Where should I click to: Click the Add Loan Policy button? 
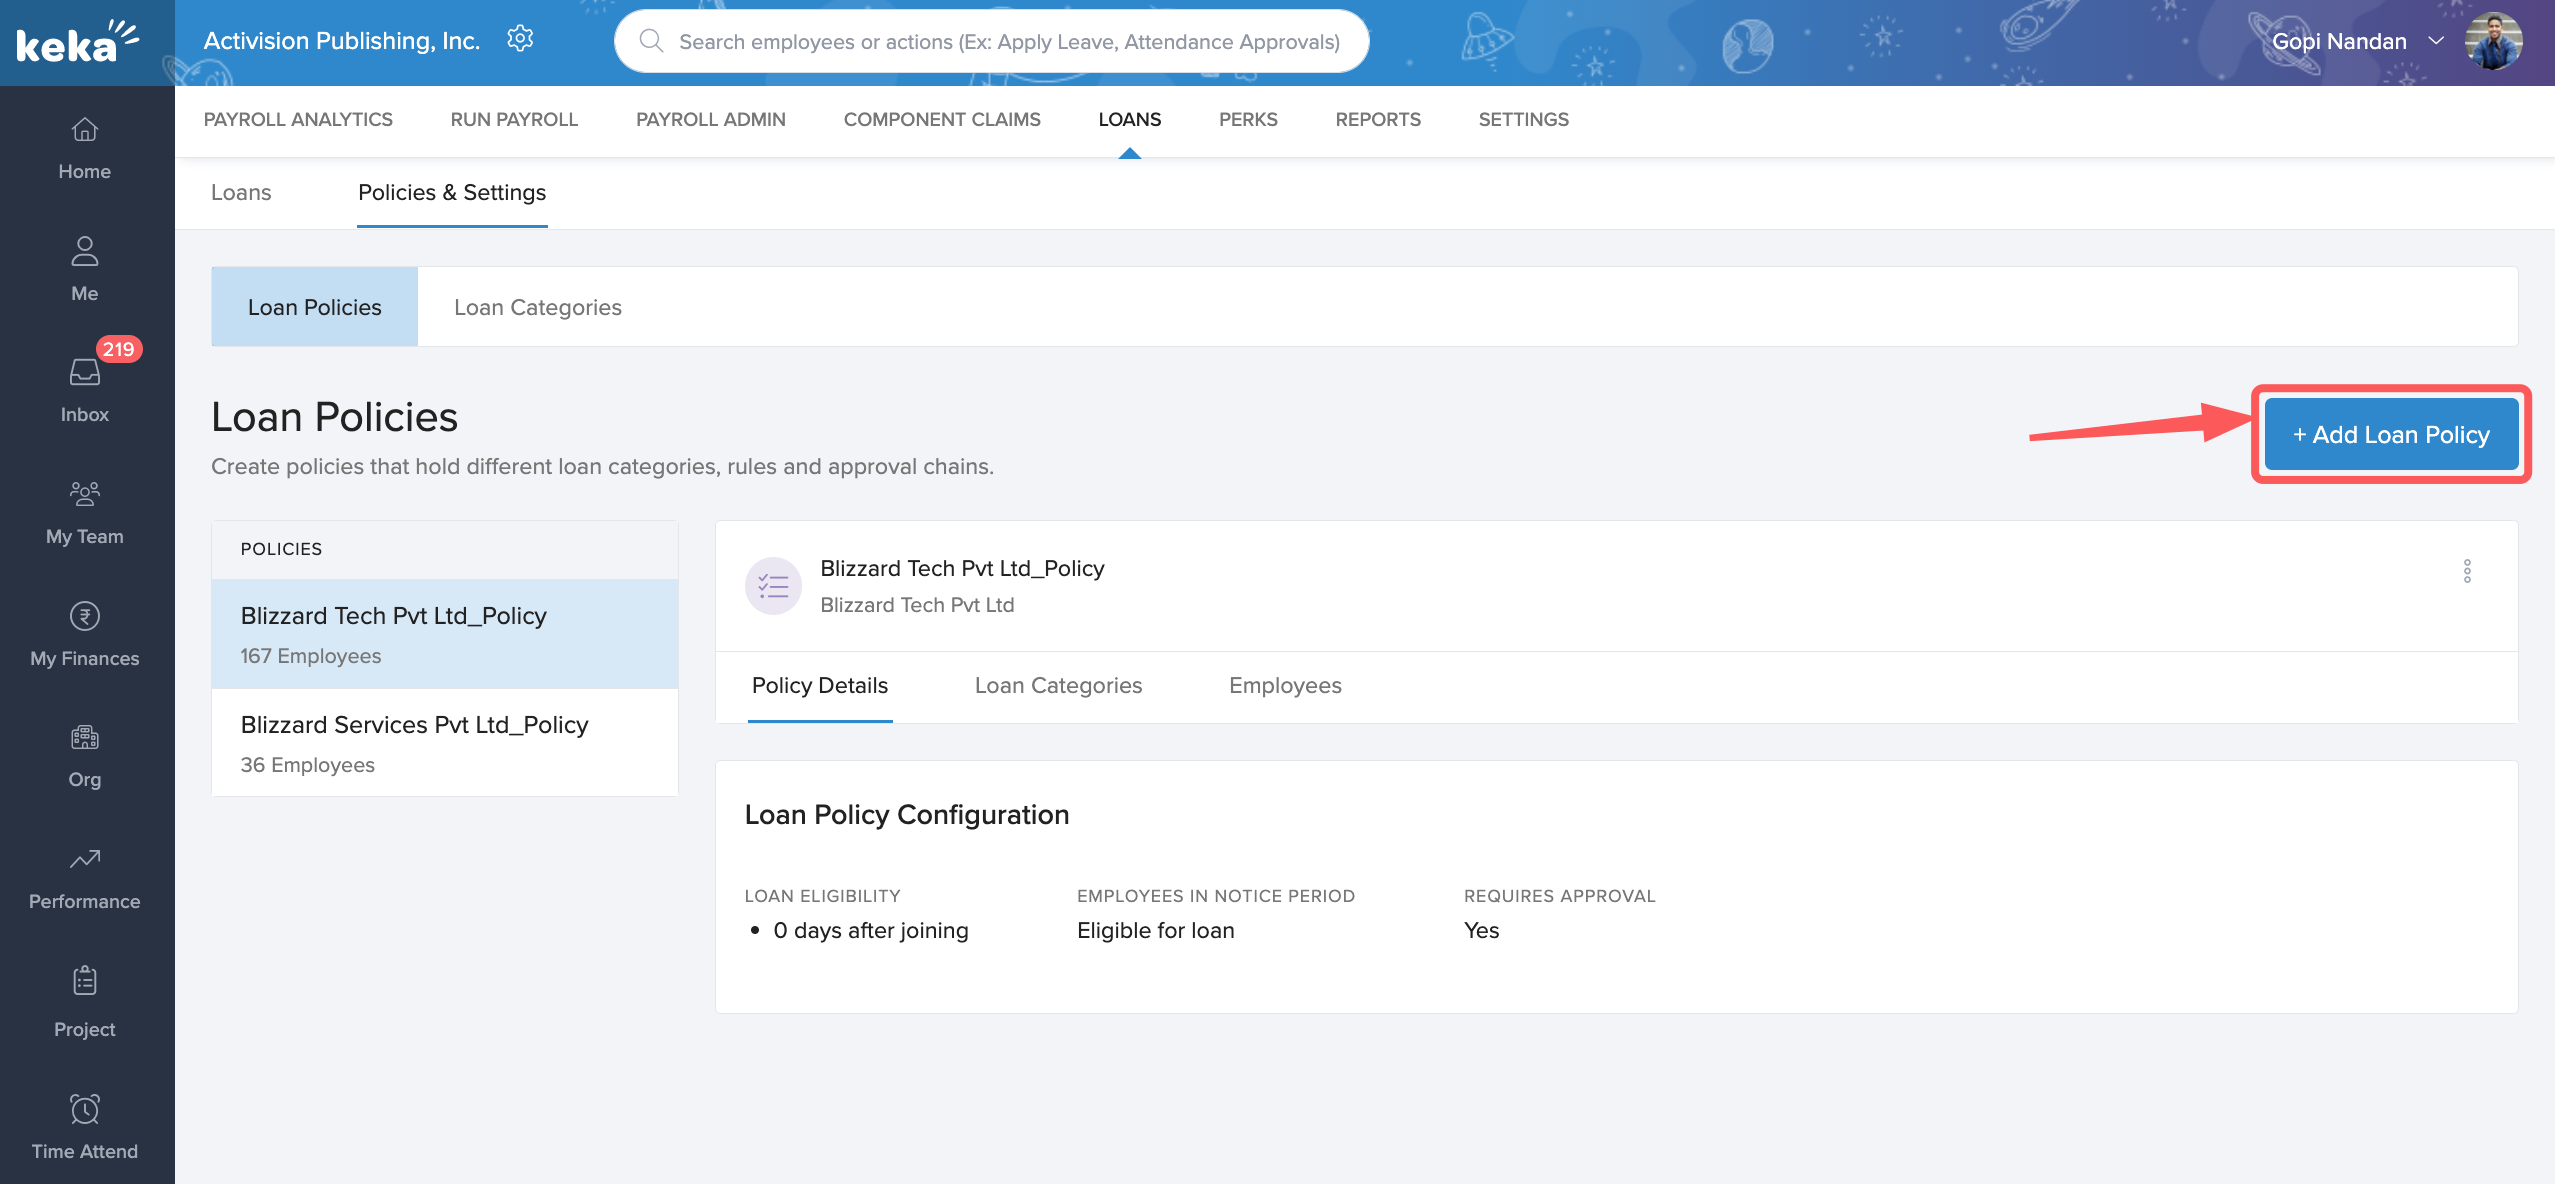click(2390, 434)
